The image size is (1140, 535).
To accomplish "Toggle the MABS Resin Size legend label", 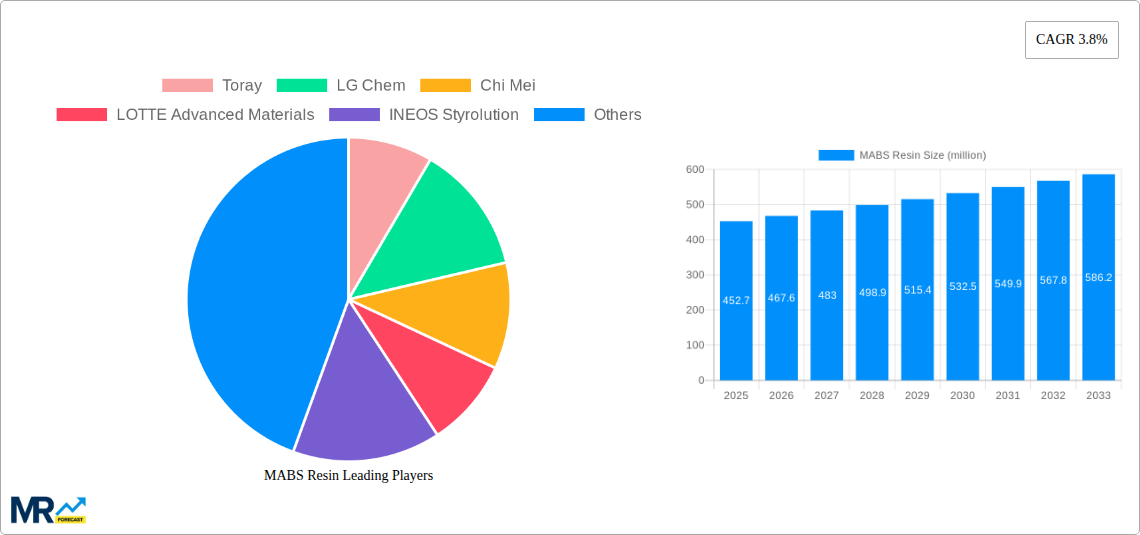I will 922,155.
